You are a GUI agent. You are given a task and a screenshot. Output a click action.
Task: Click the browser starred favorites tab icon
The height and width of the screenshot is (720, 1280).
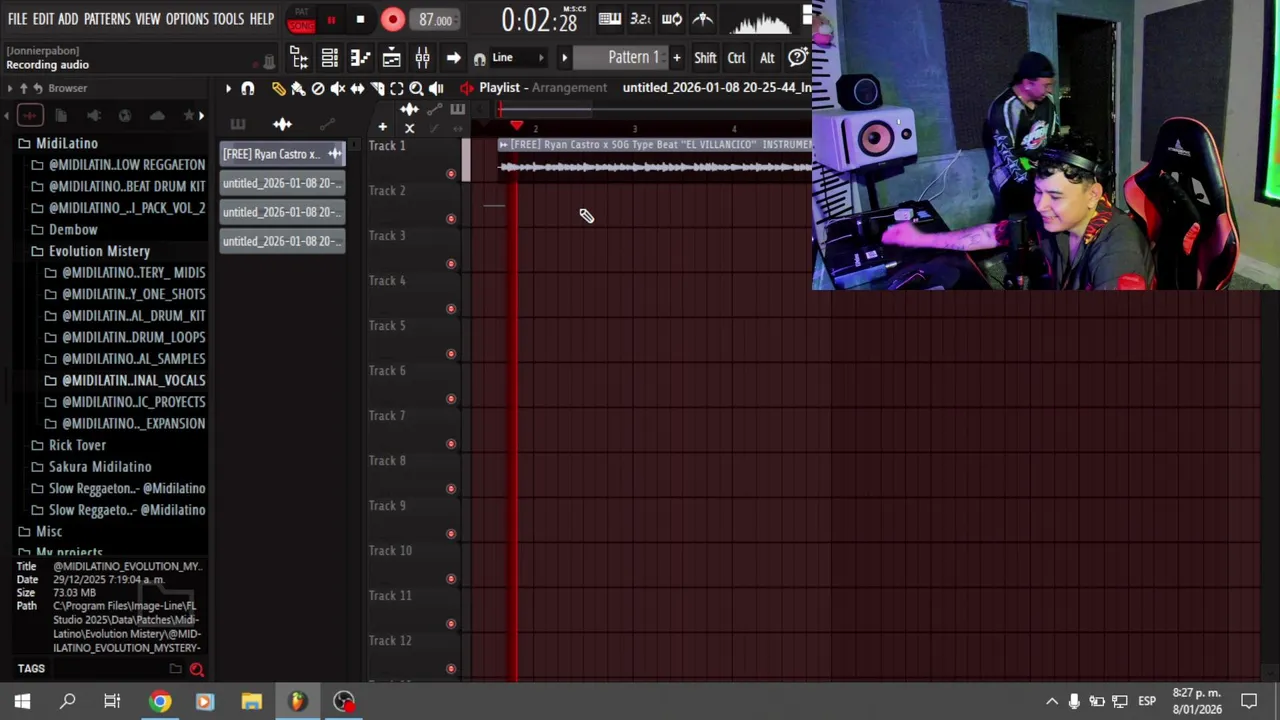(x=188, y=116)
